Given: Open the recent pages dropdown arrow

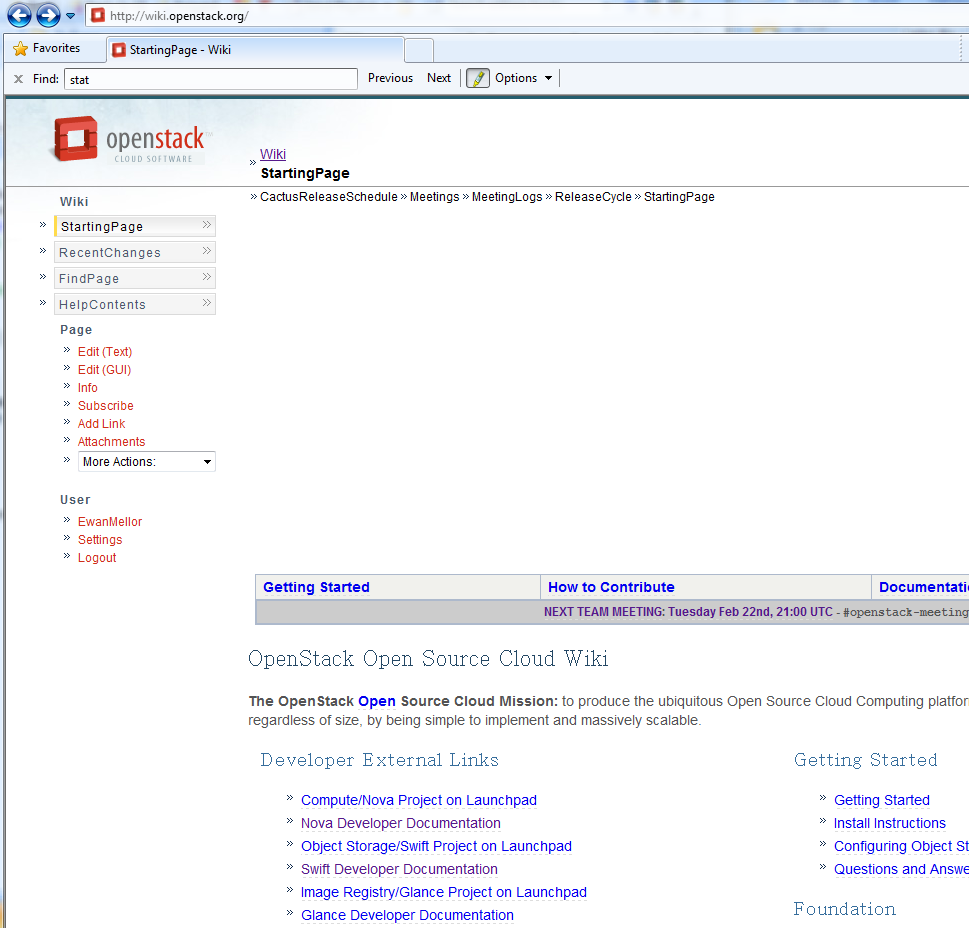Looking at the screenshot, I should (x=71, y=16).
